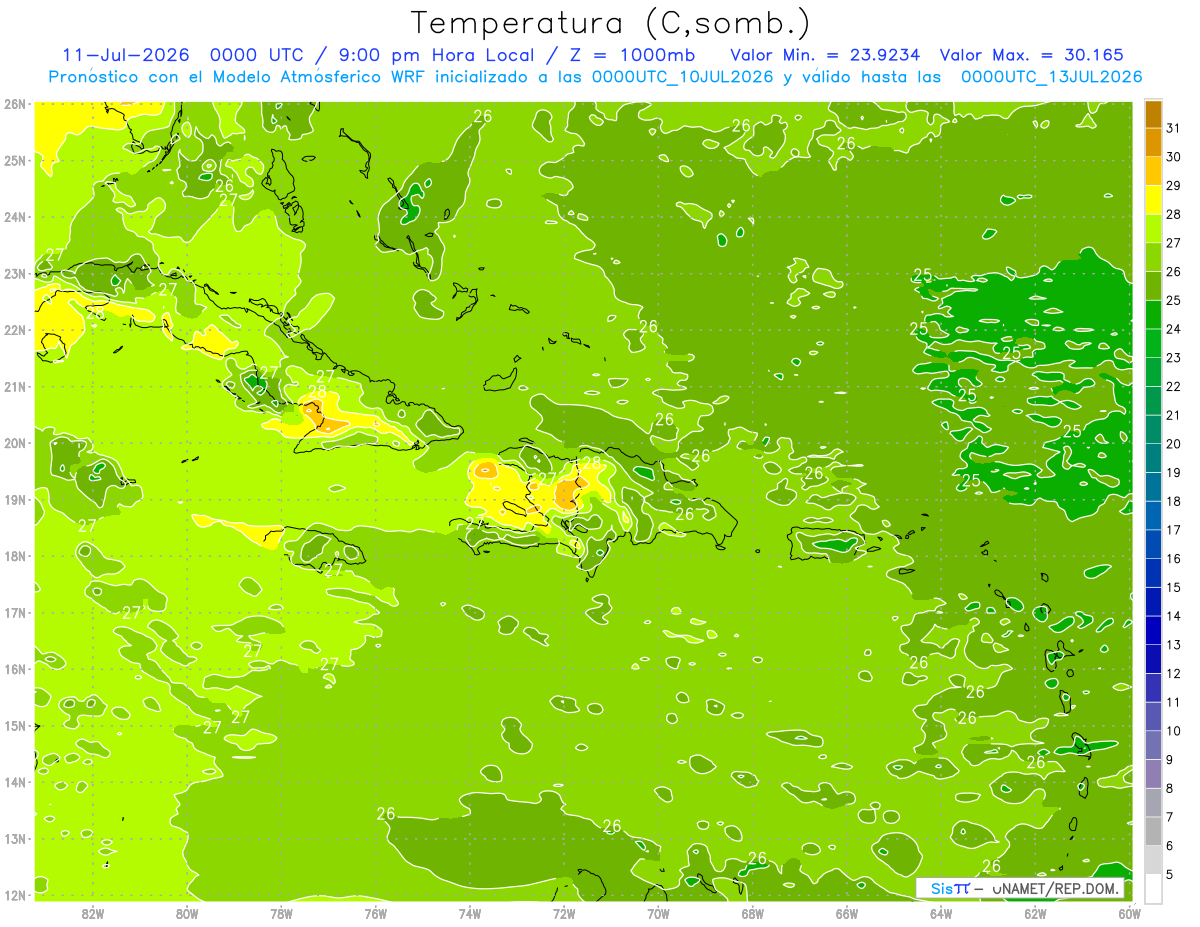Image resolution: width=1200 pixels, height=927 pixels.
Task: Click the "18" label on the color scale
Action: click(x=1174, y=501)
